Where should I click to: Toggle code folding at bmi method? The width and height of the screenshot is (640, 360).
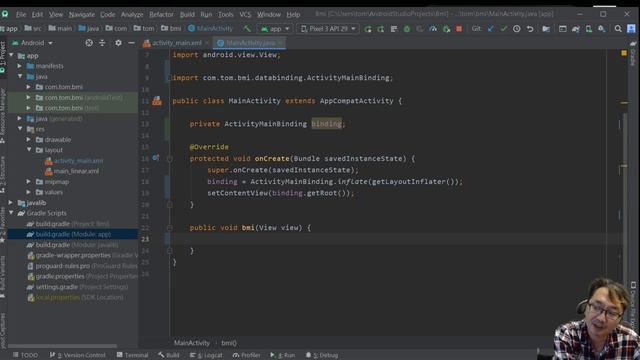click(x=170, y=228)
